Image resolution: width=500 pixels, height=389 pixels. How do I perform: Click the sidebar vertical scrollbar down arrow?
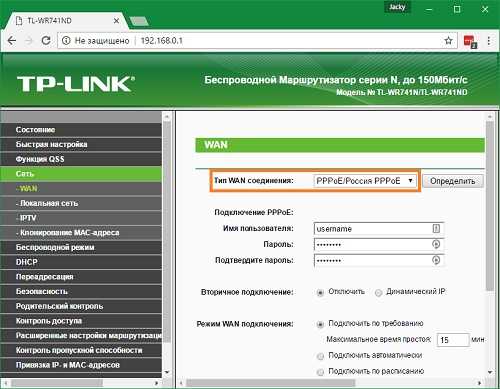[167, 372]
